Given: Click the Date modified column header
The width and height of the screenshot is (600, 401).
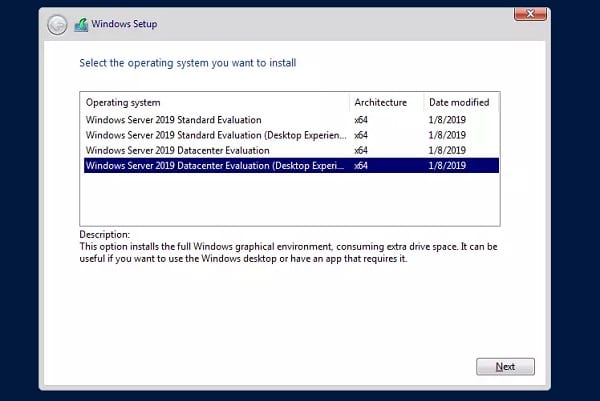Looking at the screenshot, I should click(x=459, y=102).
